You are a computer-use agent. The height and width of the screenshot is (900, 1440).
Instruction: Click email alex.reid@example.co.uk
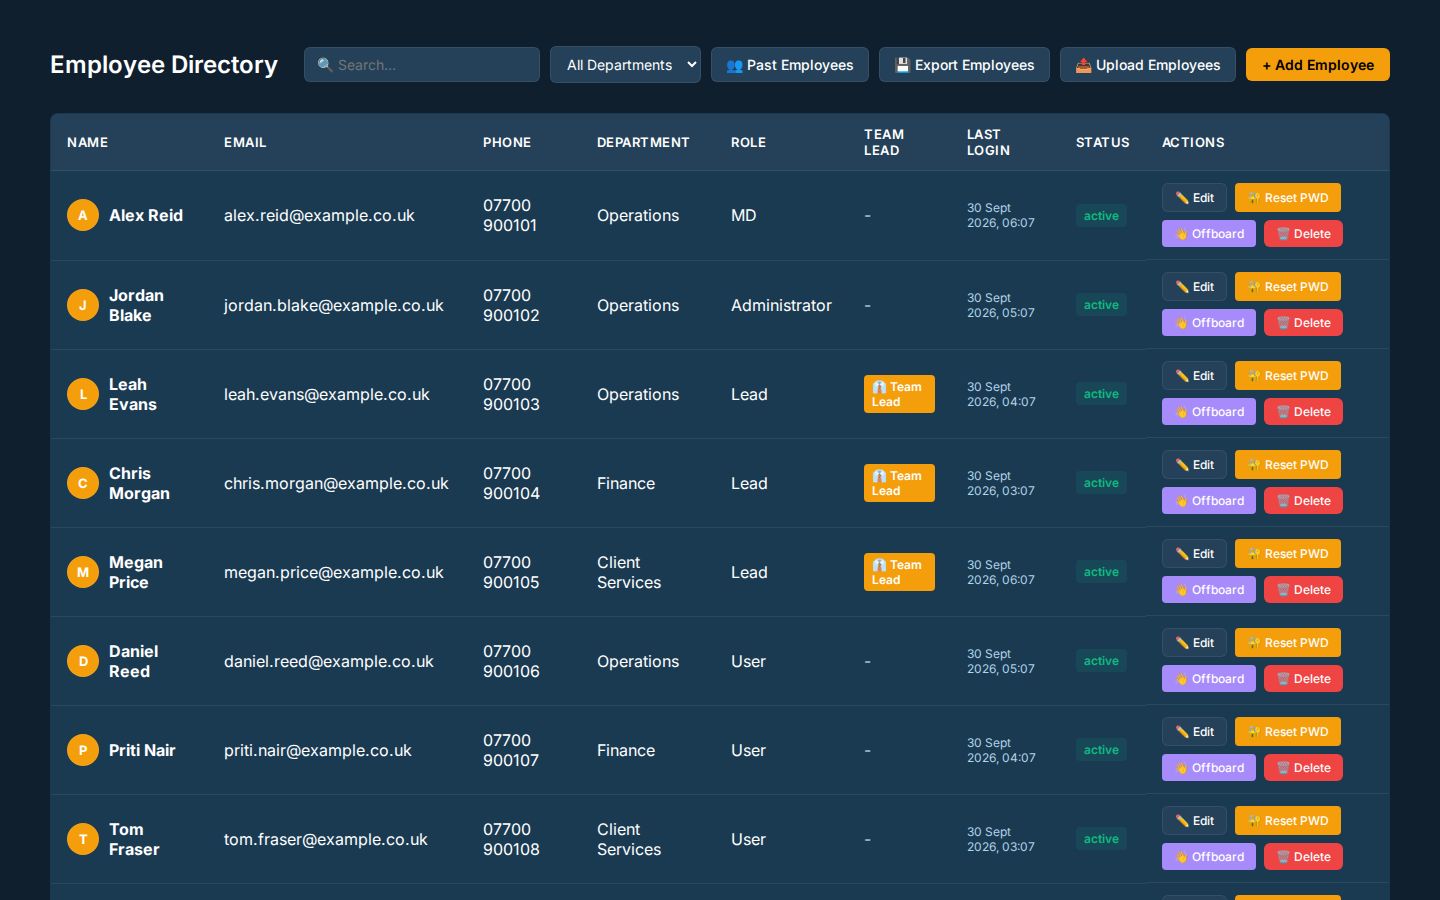(319, 215)
